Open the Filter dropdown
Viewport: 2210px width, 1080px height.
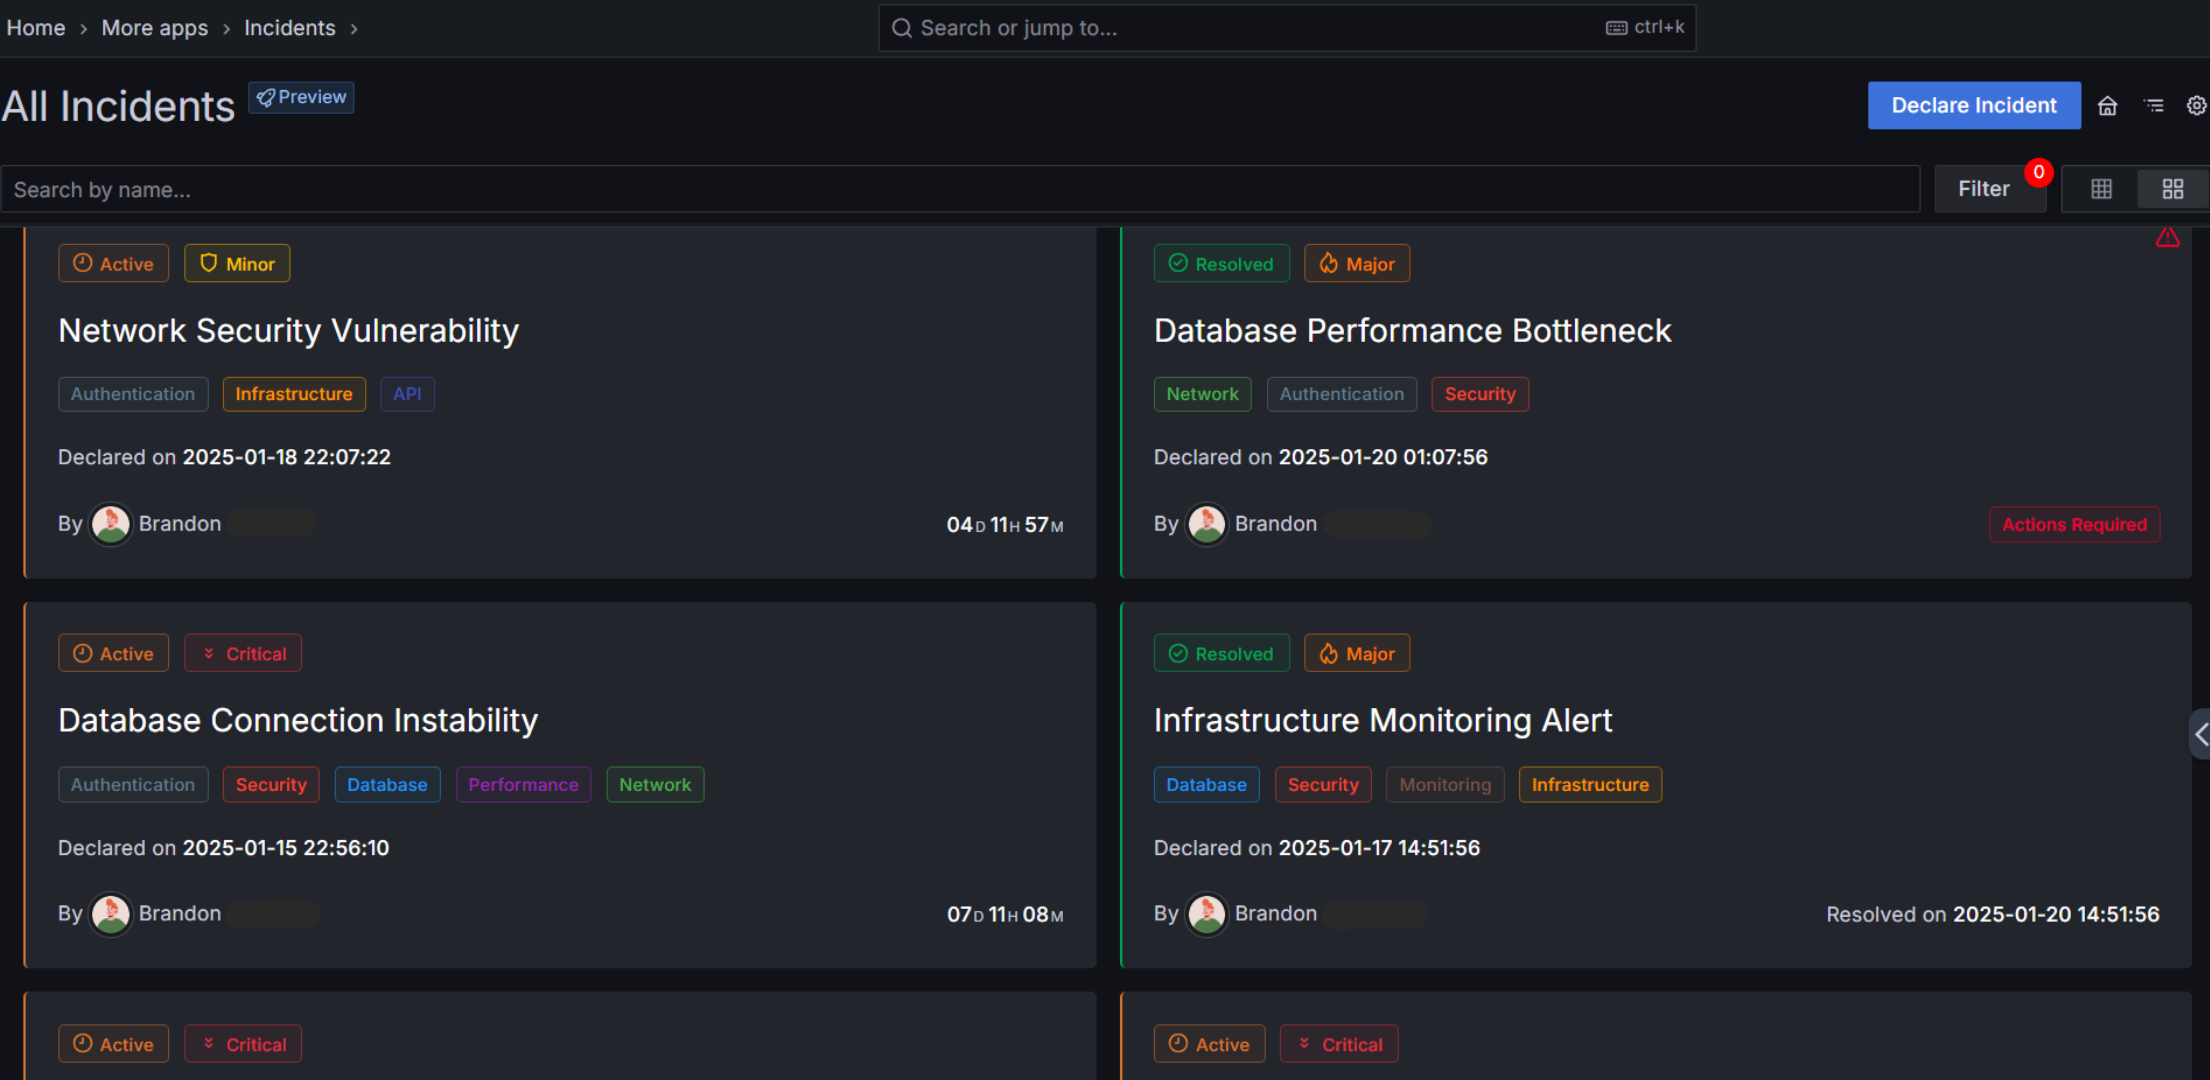[x=1983, y=189]
